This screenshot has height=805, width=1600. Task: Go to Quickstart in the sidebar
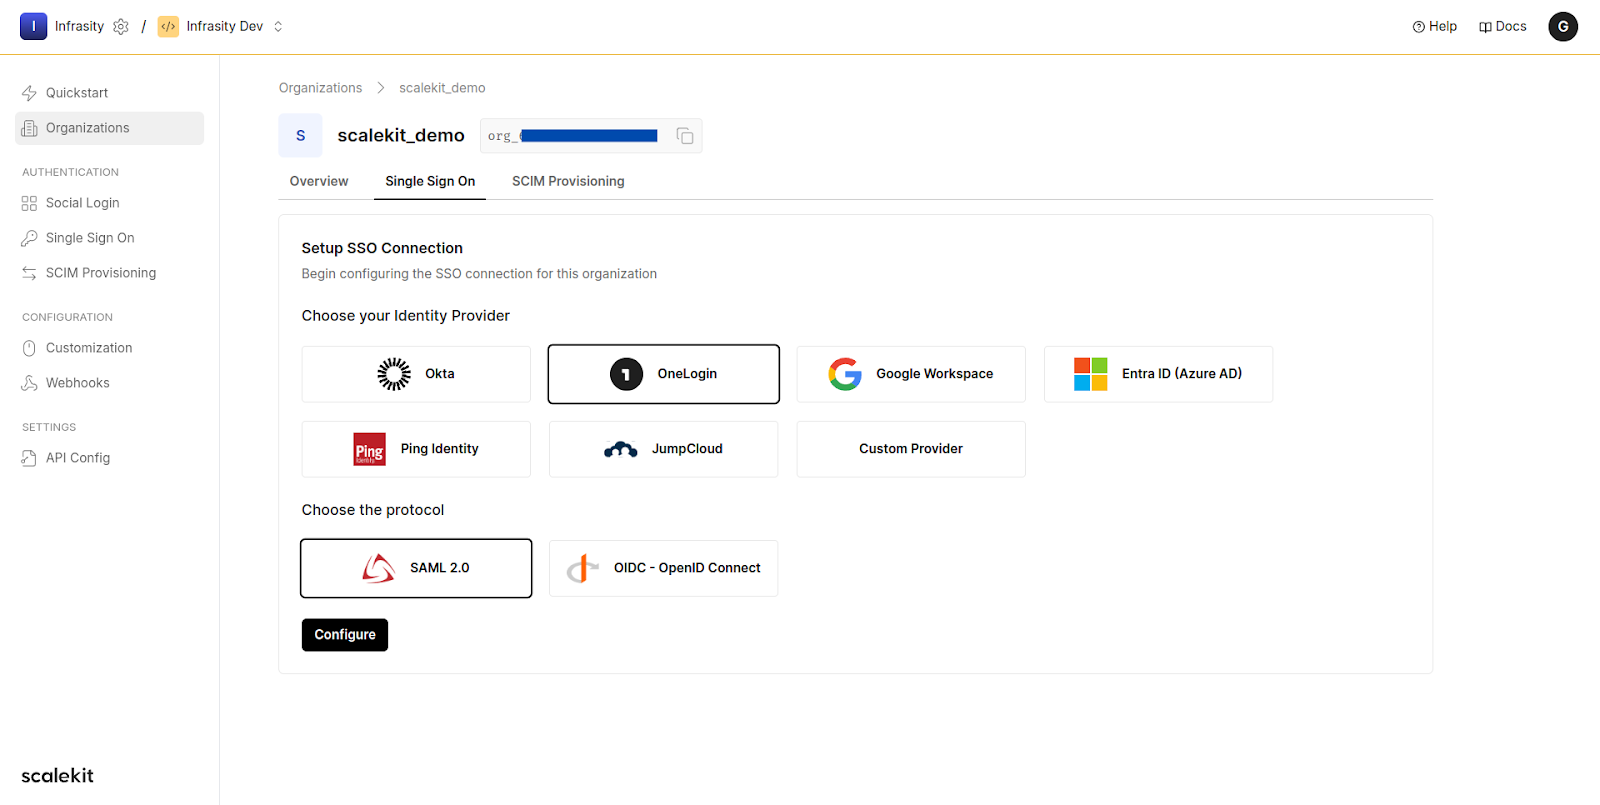[x=110, y=93]
